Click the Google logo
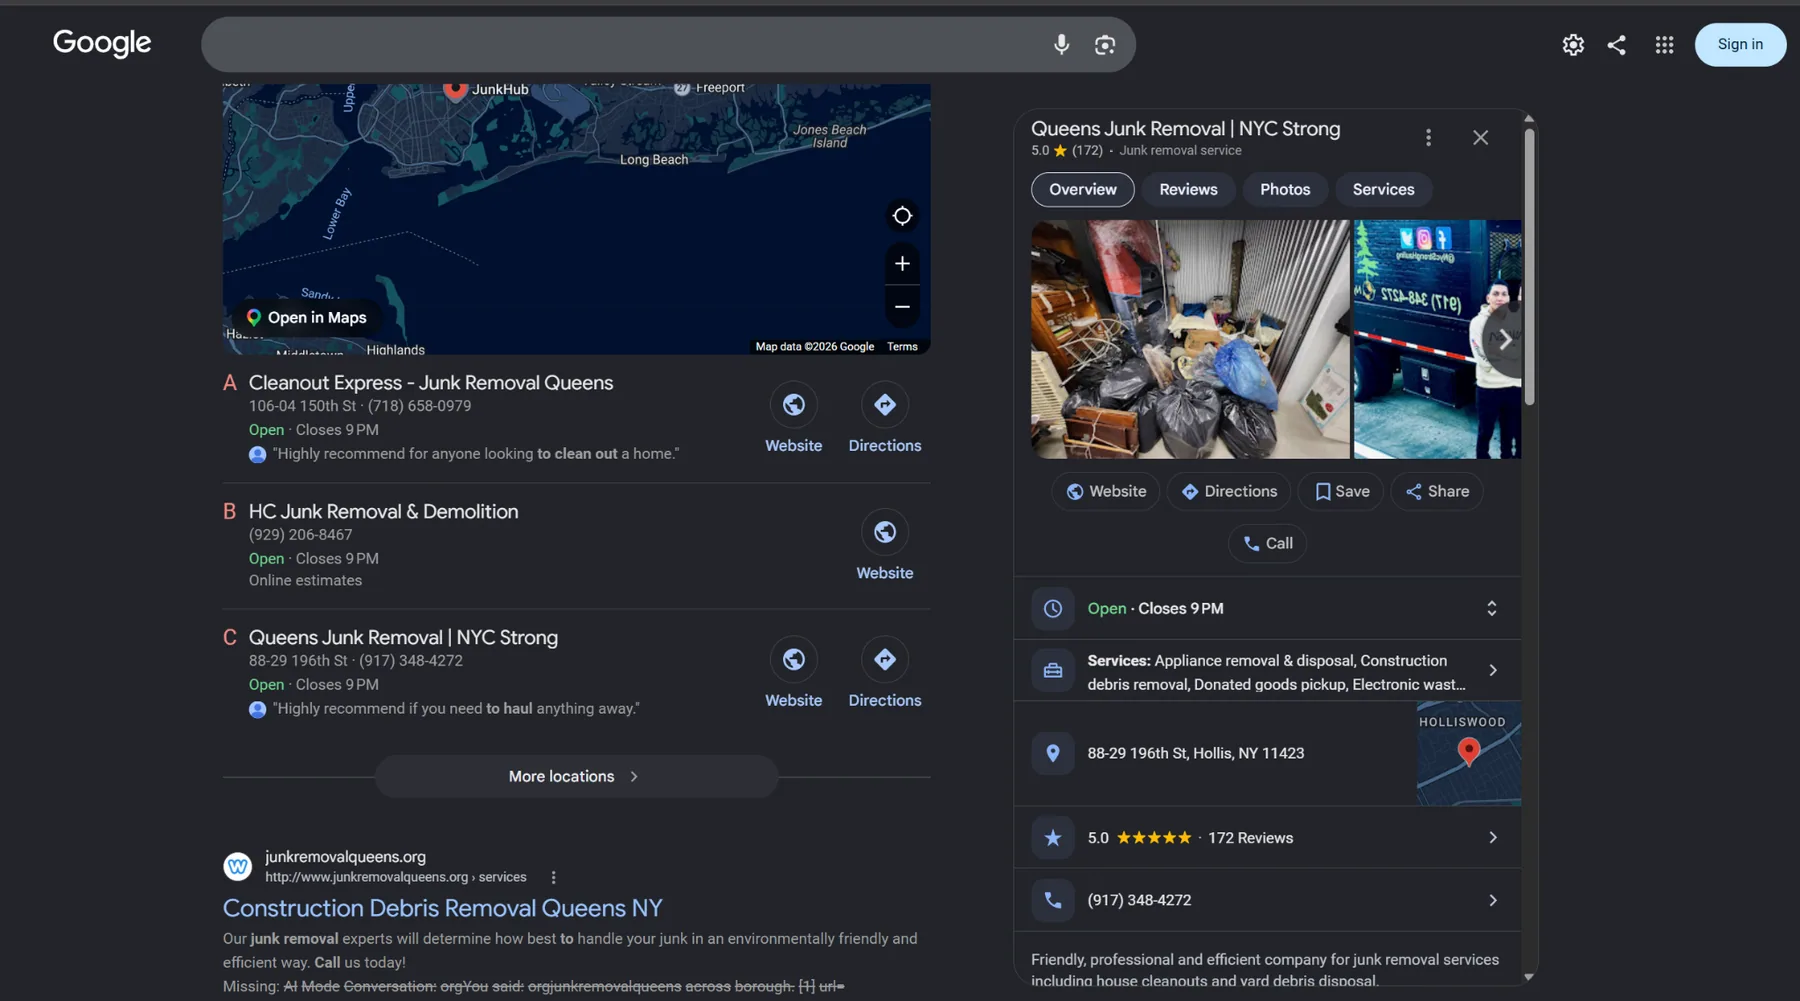Screen dimensions: 1800x1001 point(102,43)
